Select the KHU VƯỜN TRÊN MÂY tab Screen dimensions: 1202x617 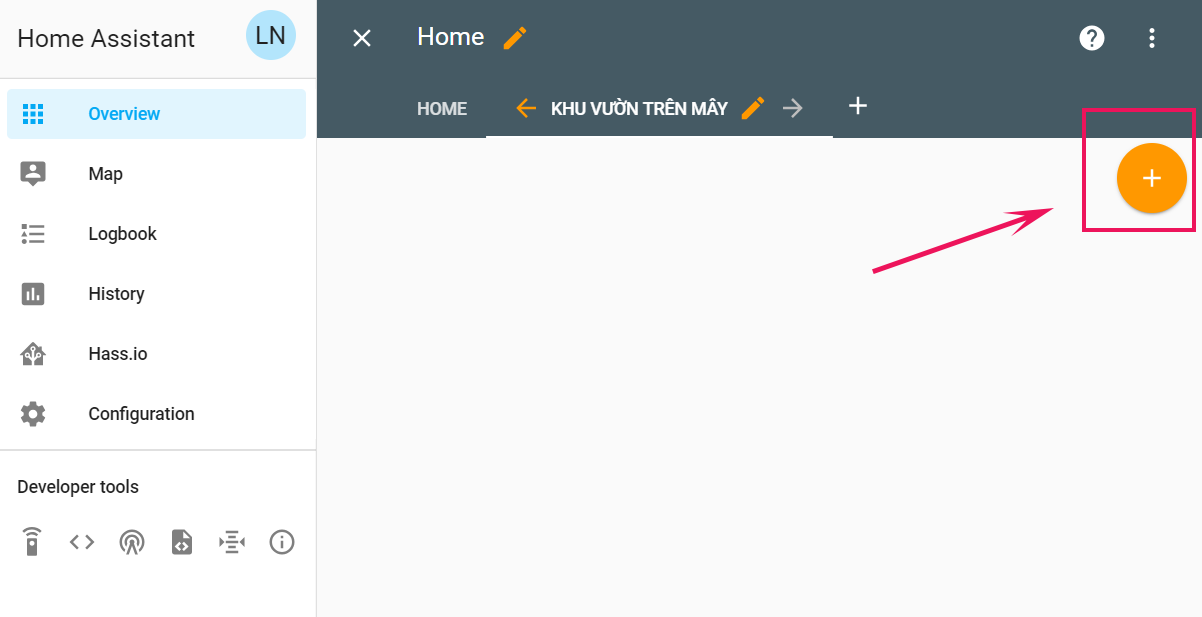point(639,109)
